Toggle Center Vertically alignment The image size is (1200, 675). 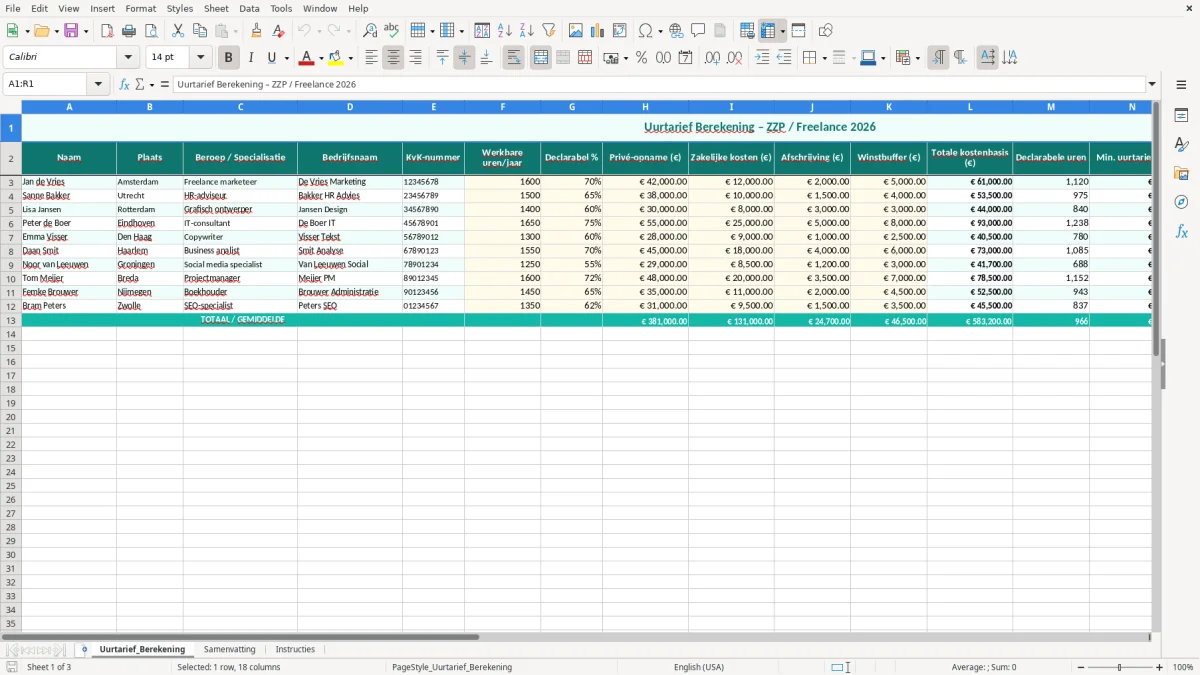coord(464,58)
